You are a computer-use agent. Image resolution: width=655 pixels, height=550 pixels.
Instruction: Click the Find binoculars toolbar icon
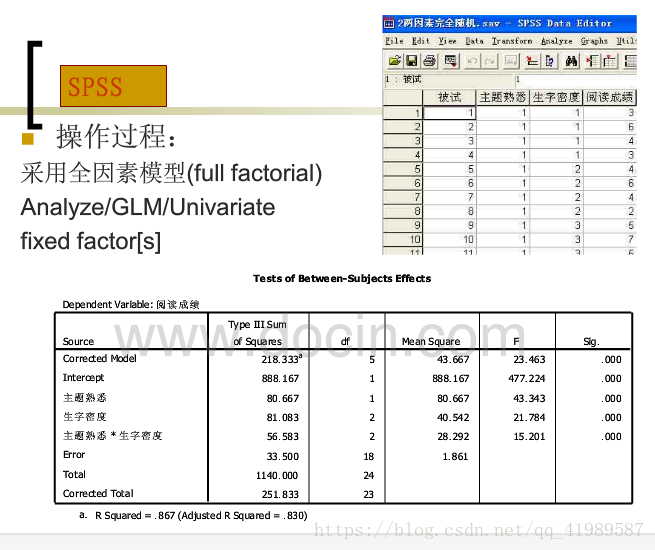[571, 61]
